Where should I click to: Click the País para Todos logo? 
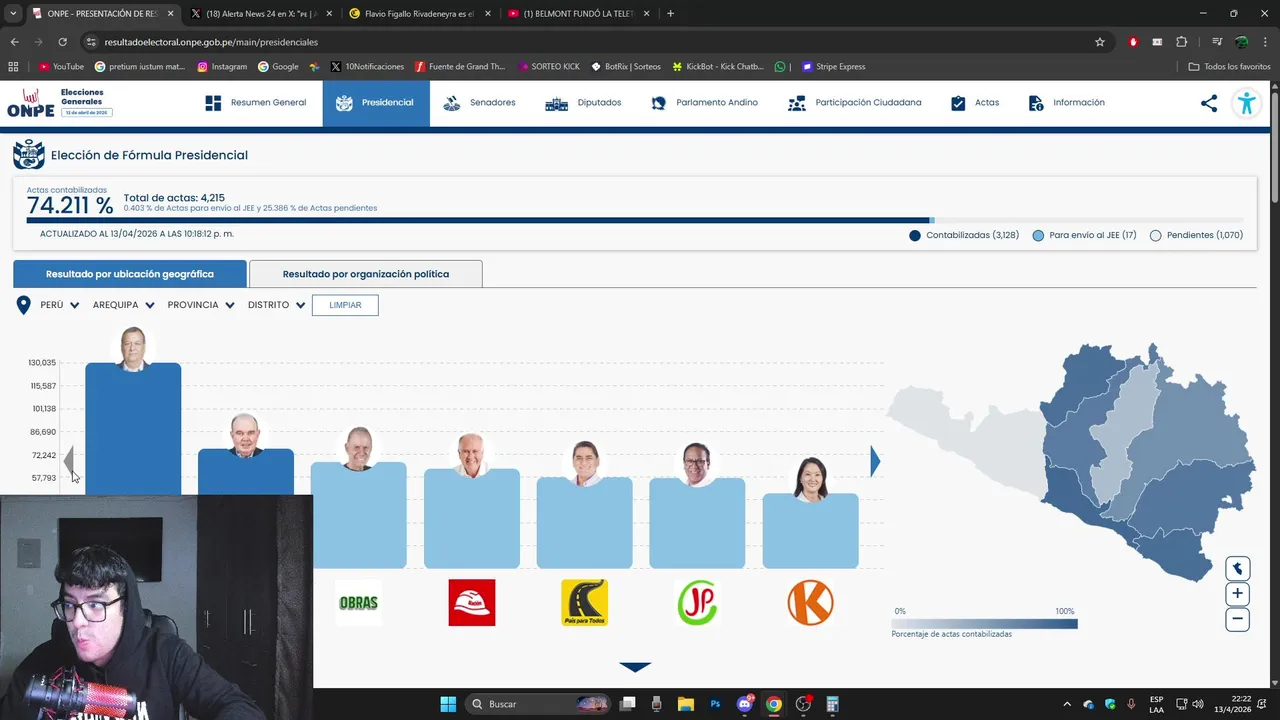click(584, 603)
